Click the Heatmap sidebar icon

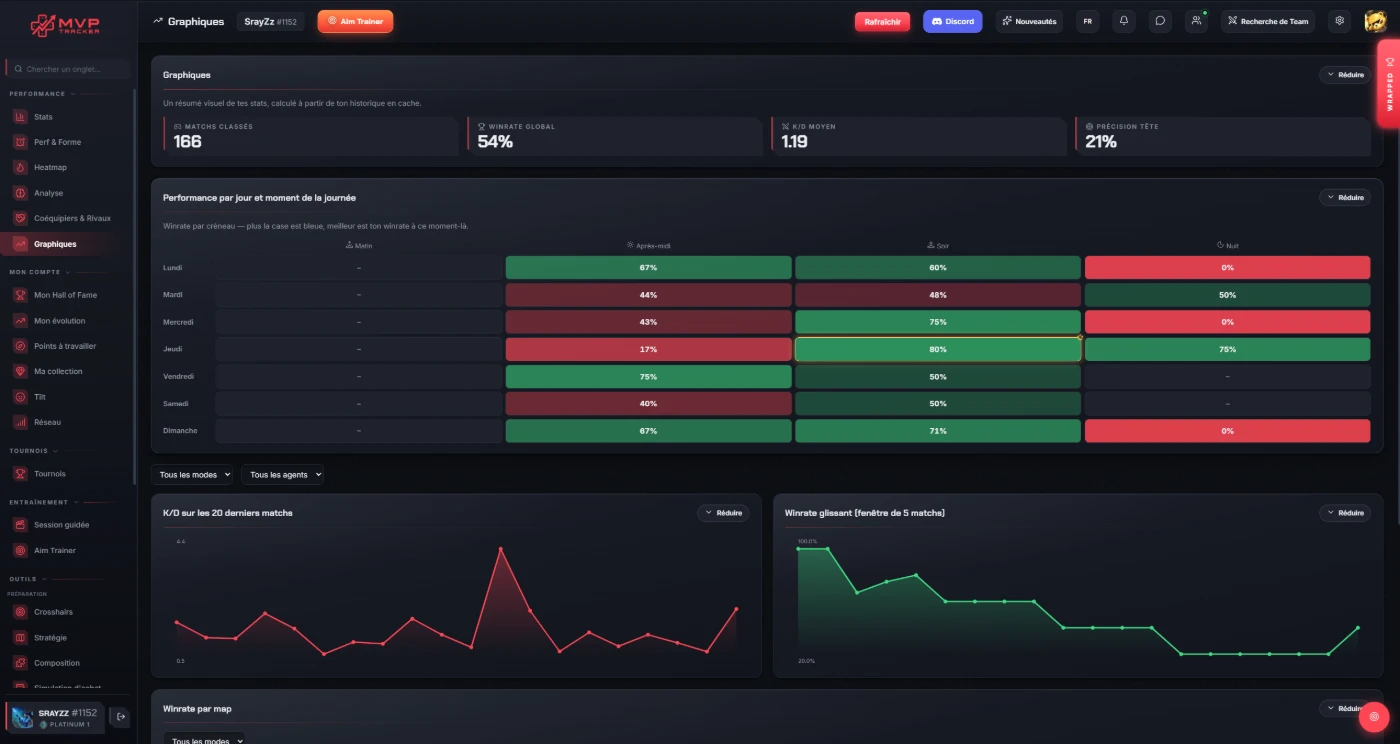pos(20,168)
